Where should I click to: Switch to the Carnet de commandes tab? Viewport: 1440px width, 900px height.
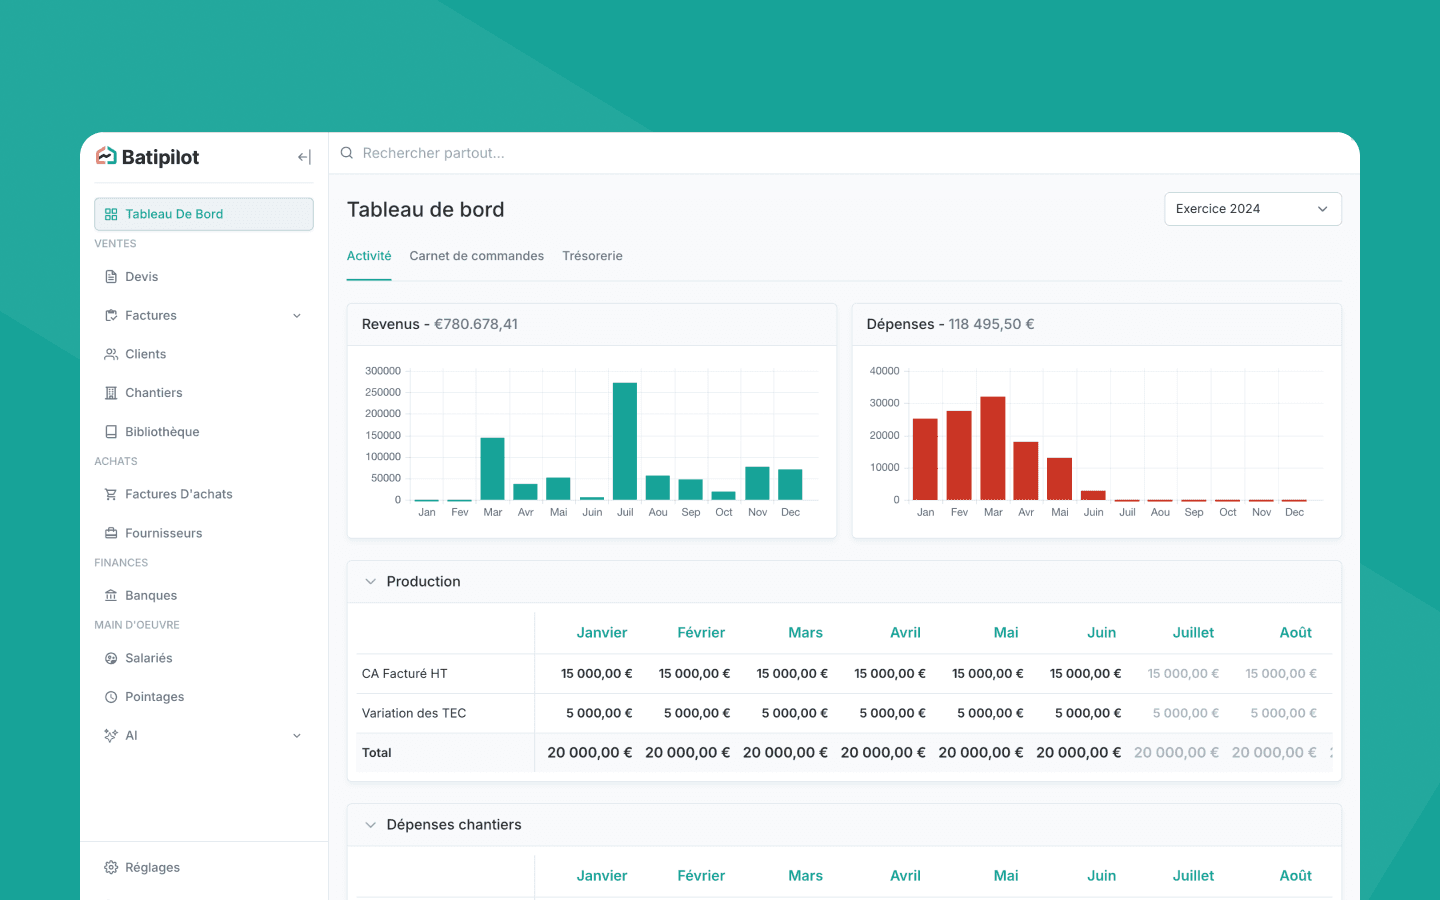[x=477, y=256]
